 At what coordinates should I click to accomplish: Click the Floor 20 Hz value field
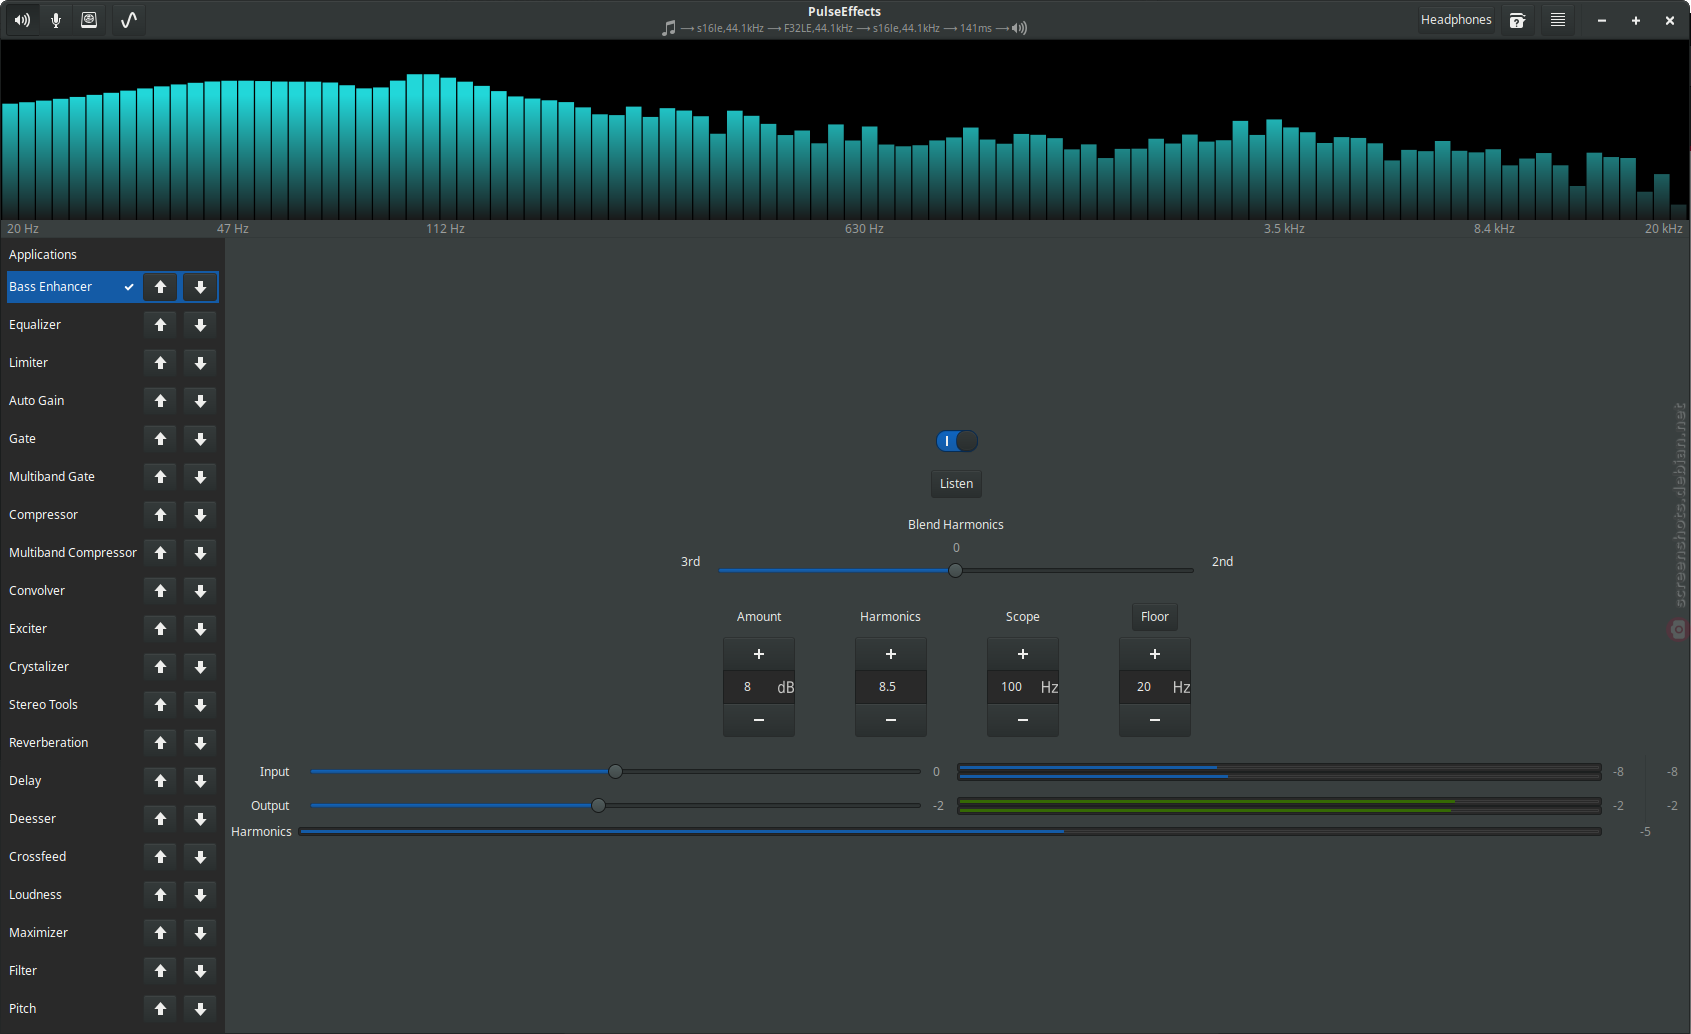[1155, 687]
